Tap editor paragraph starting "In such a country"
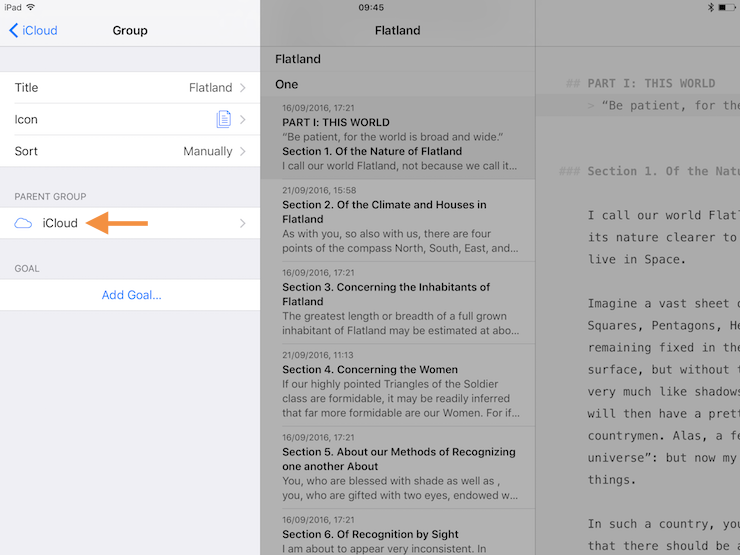The image size is (740, 555). click(x=664, y=535)
